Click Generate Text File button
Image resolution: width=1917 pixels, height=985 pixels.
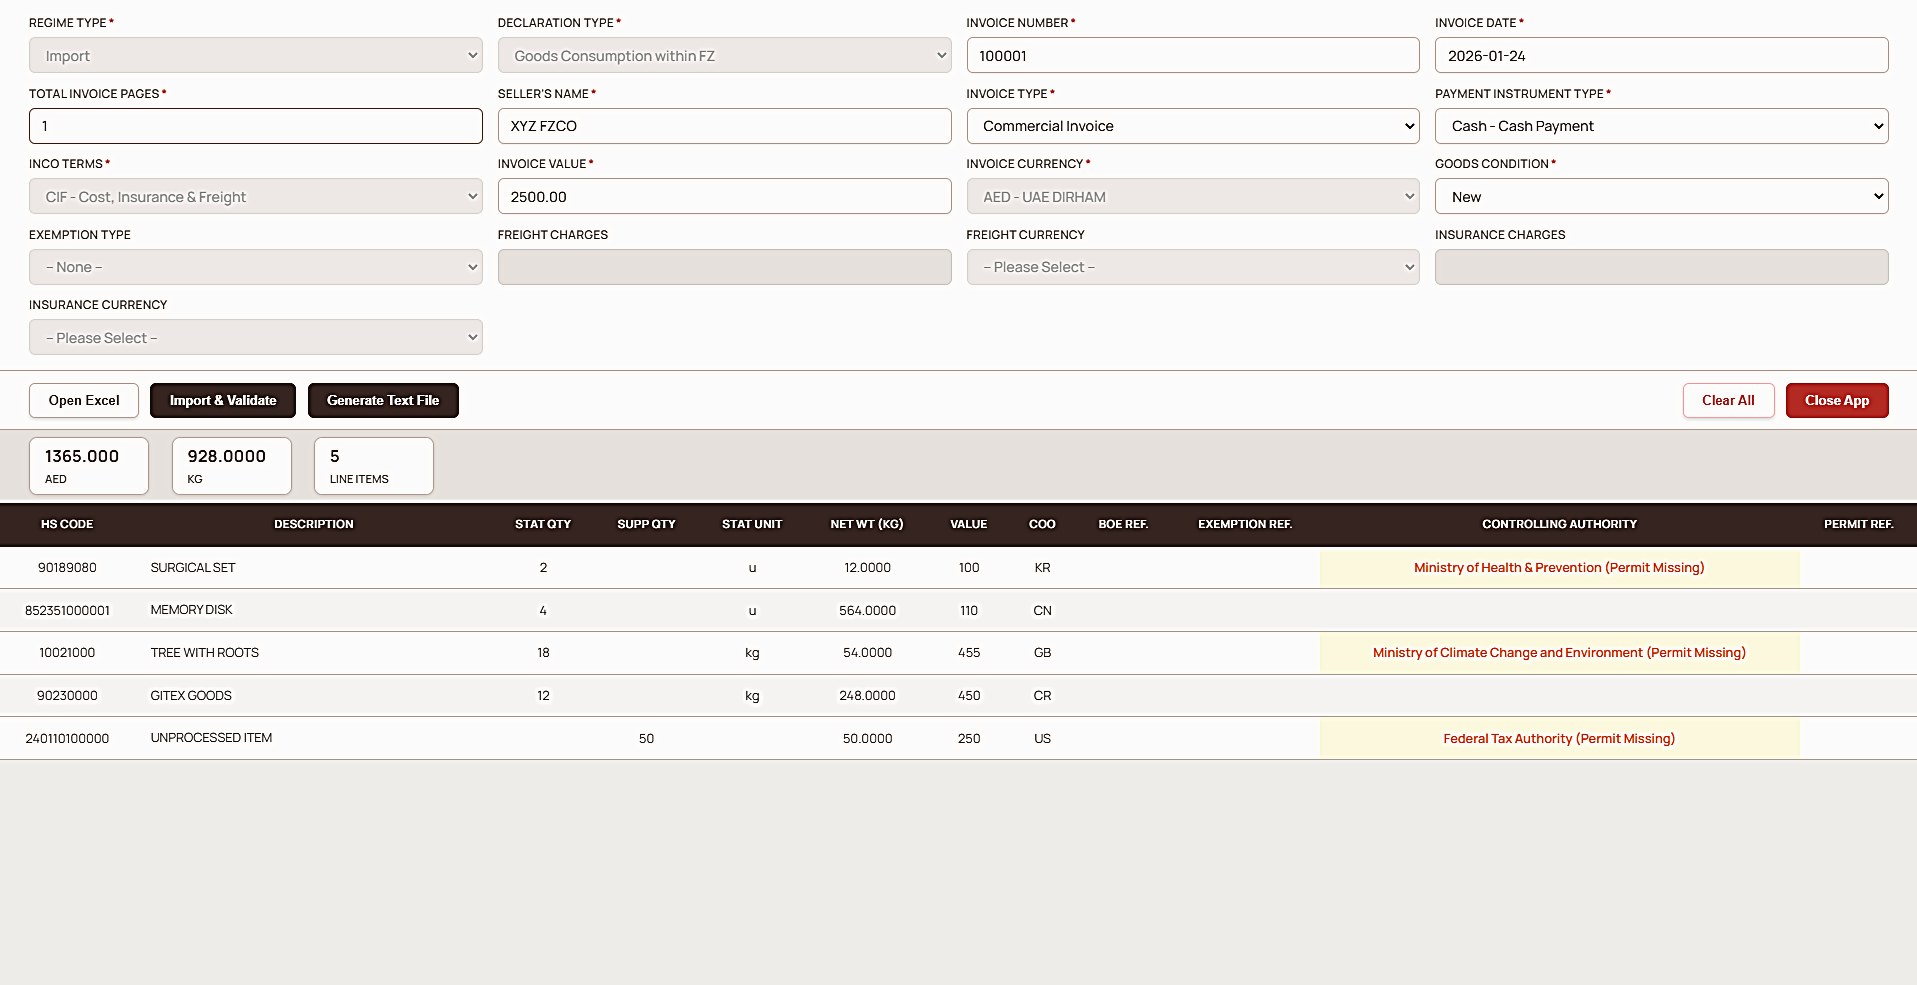pyautogui.click(x=382, y=400)
